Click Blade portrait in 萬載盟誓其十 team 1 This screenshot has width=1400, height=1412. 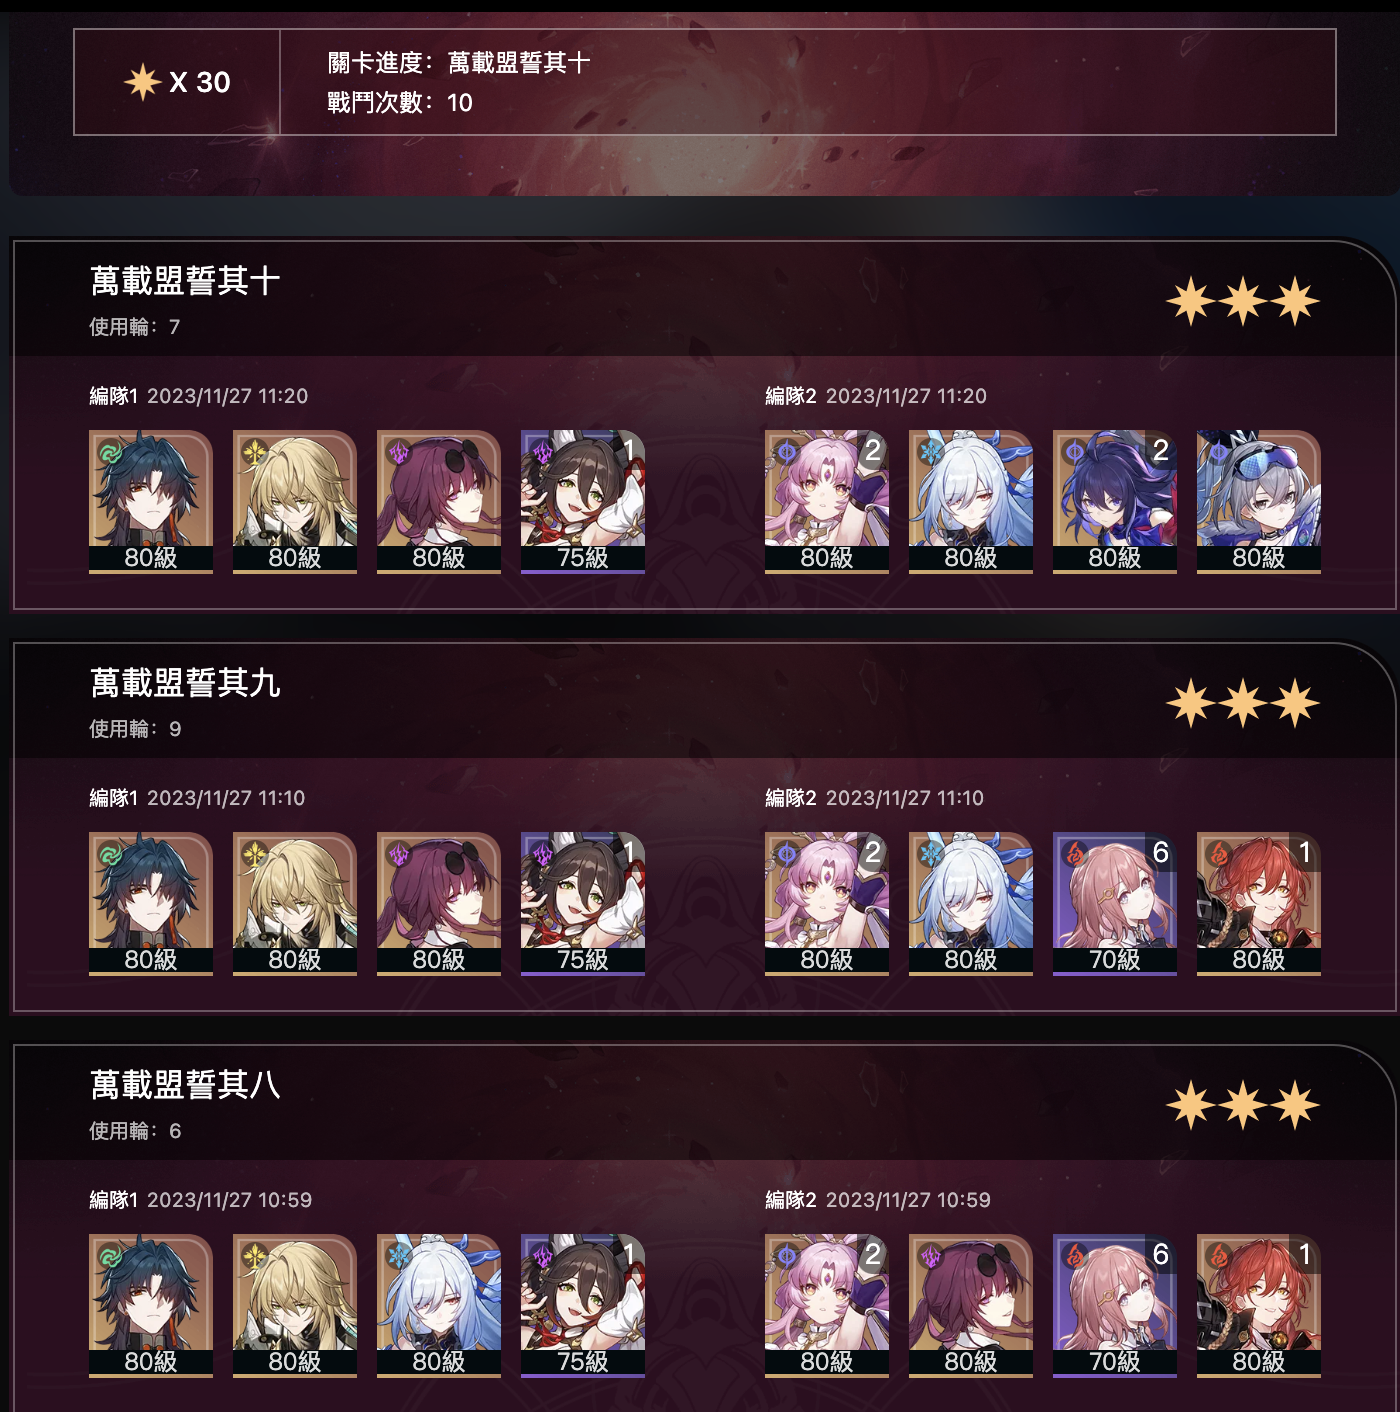click(151, 502)
